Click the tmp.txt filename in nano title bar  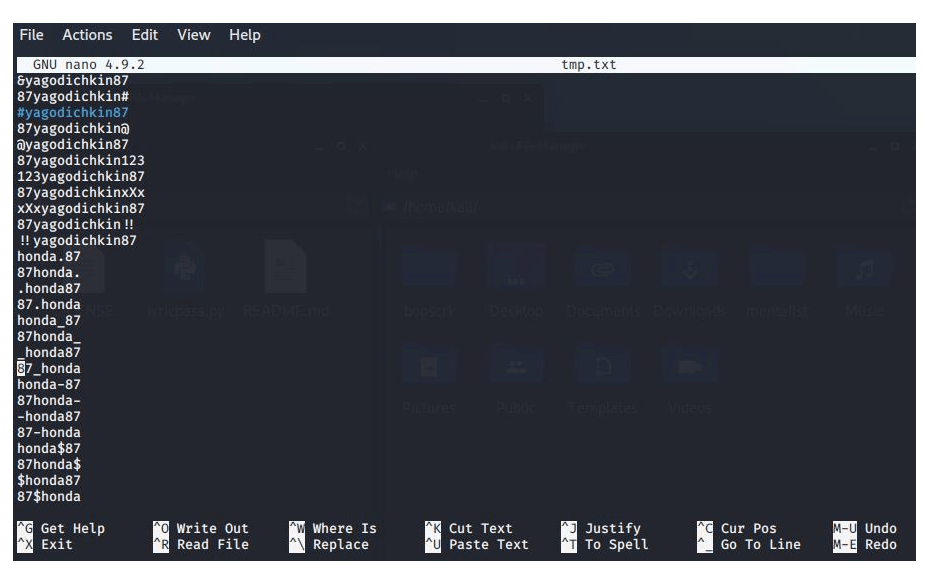(x=589, y=65)
